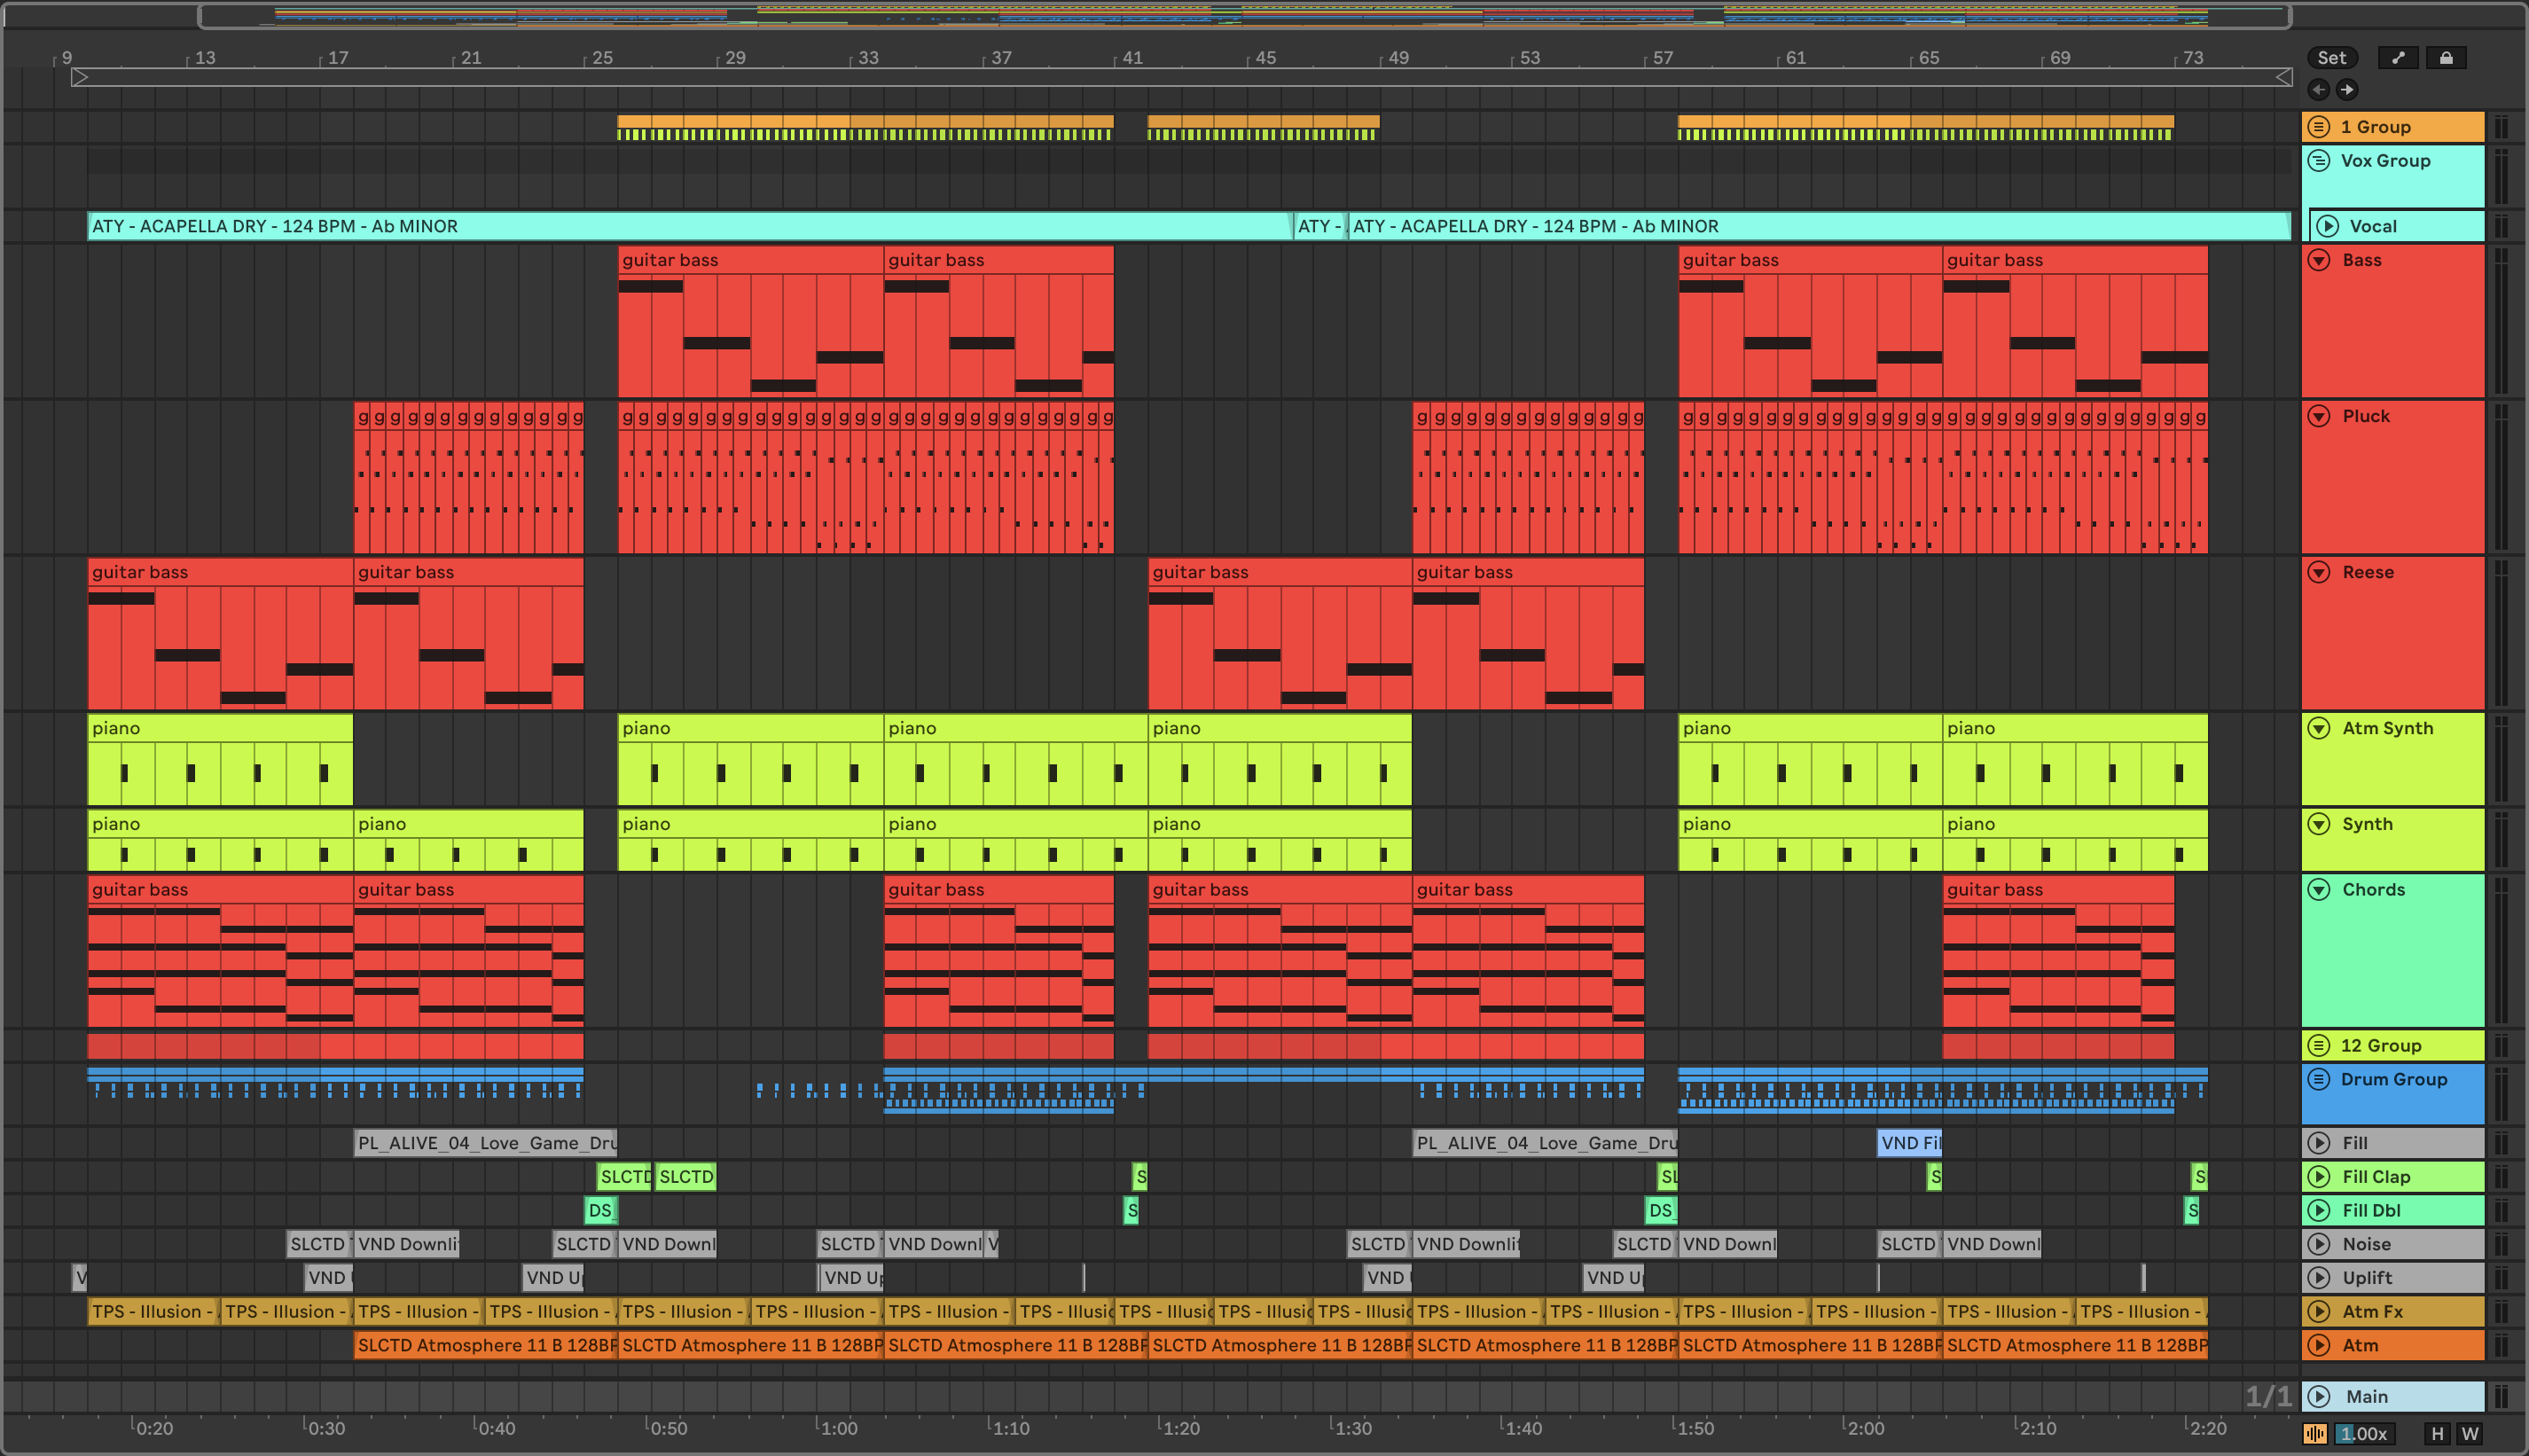Screen dimensions: 2529x1456
Task: Jump to next locator arrow
Action: click(2346, 90)
